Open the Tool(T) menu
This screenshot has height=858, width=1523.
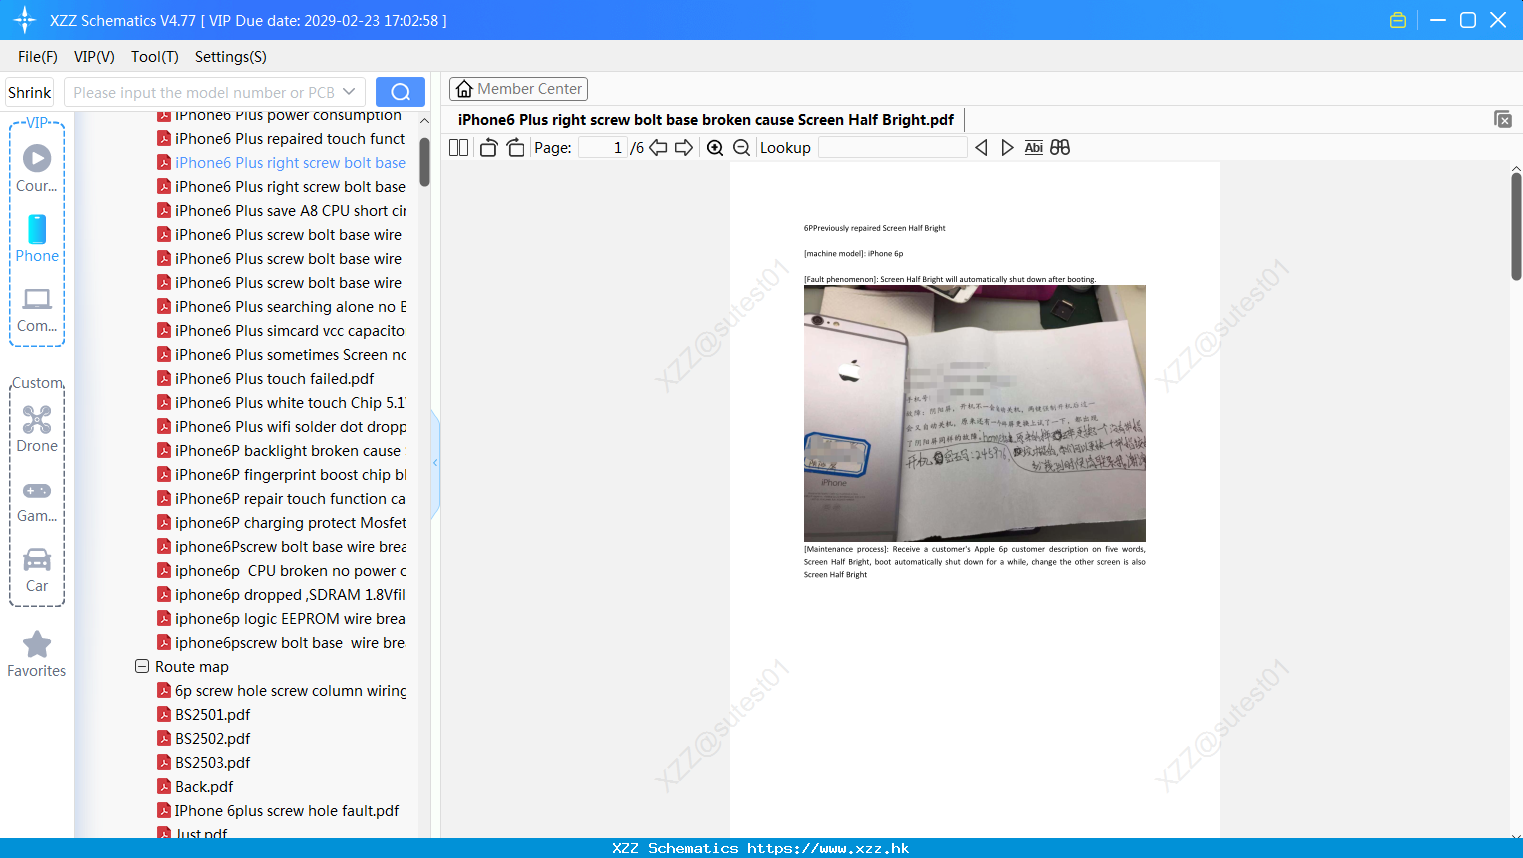[155, 57]
